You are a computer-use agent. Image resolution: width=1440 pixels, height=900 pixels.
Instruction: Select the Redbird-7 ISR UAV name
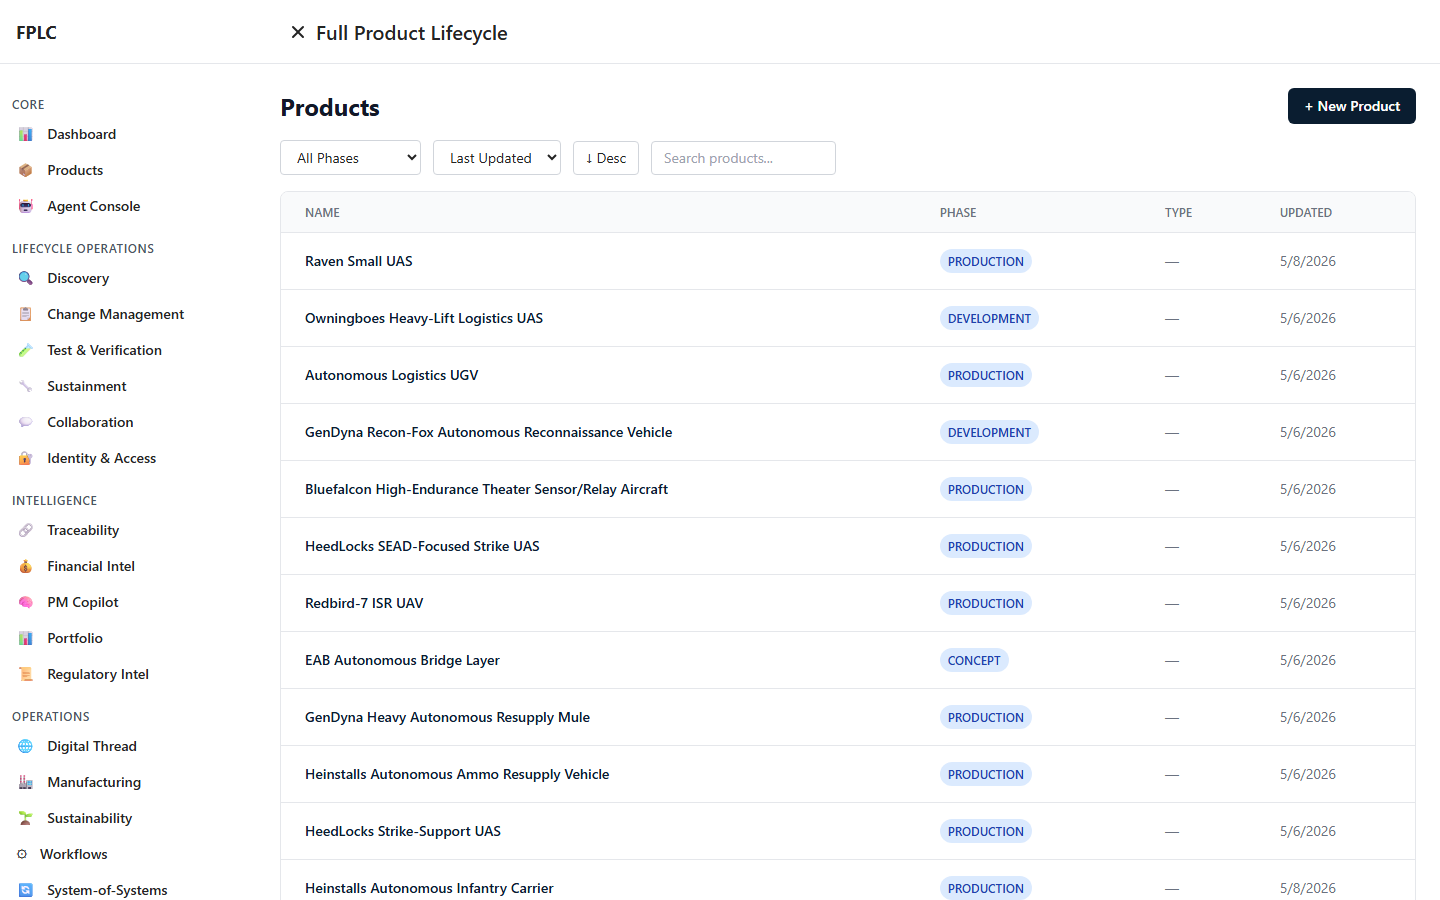[364, 603]
